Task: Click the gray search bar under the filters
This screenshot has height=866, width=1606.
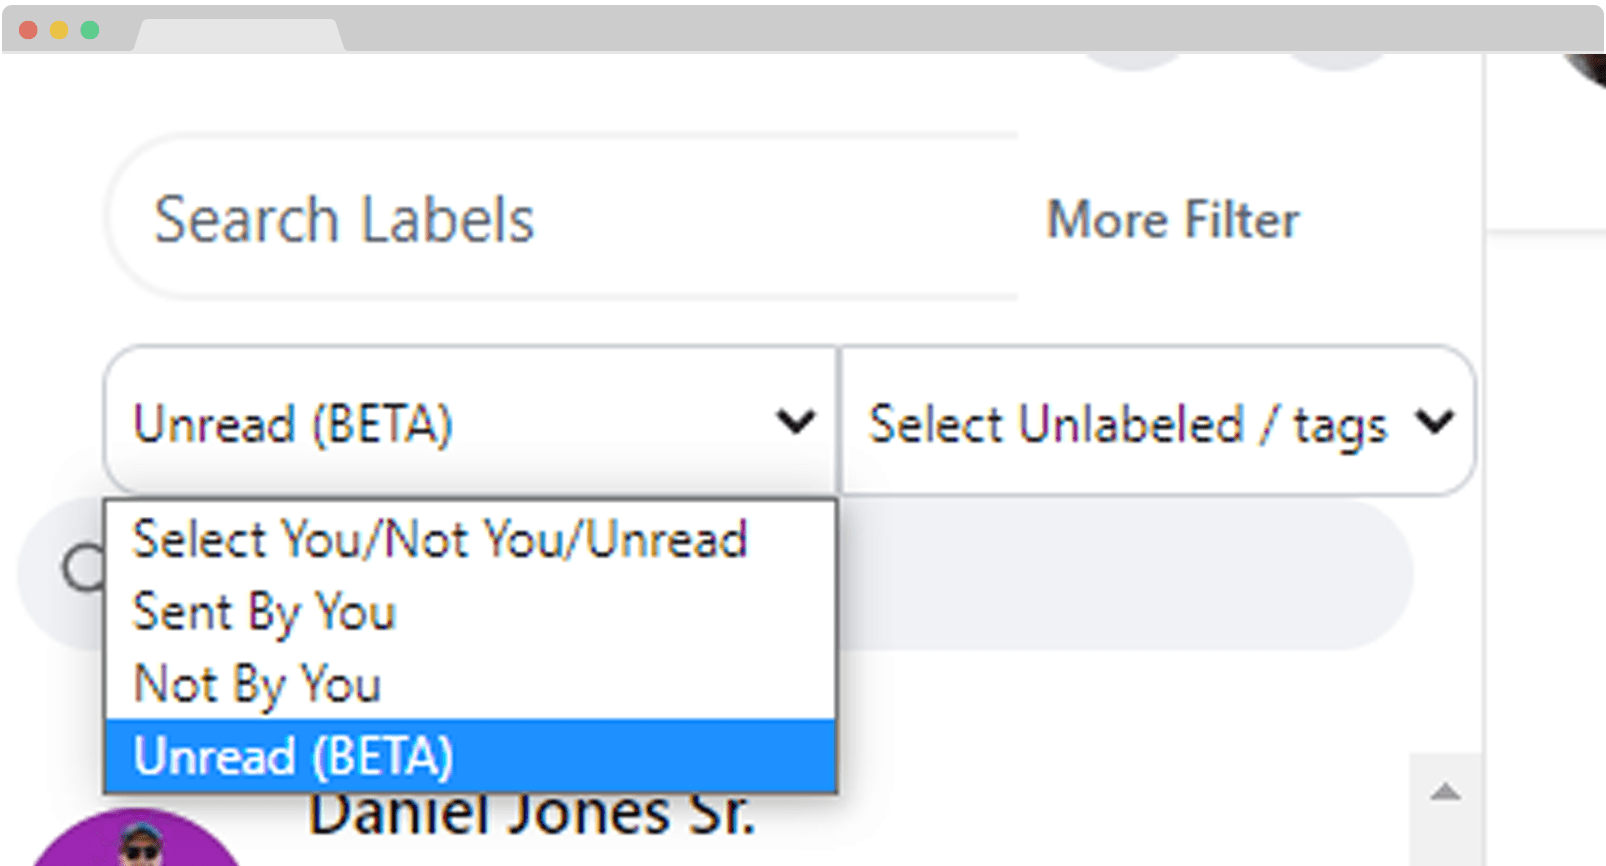Action: tap(1120, 575)
